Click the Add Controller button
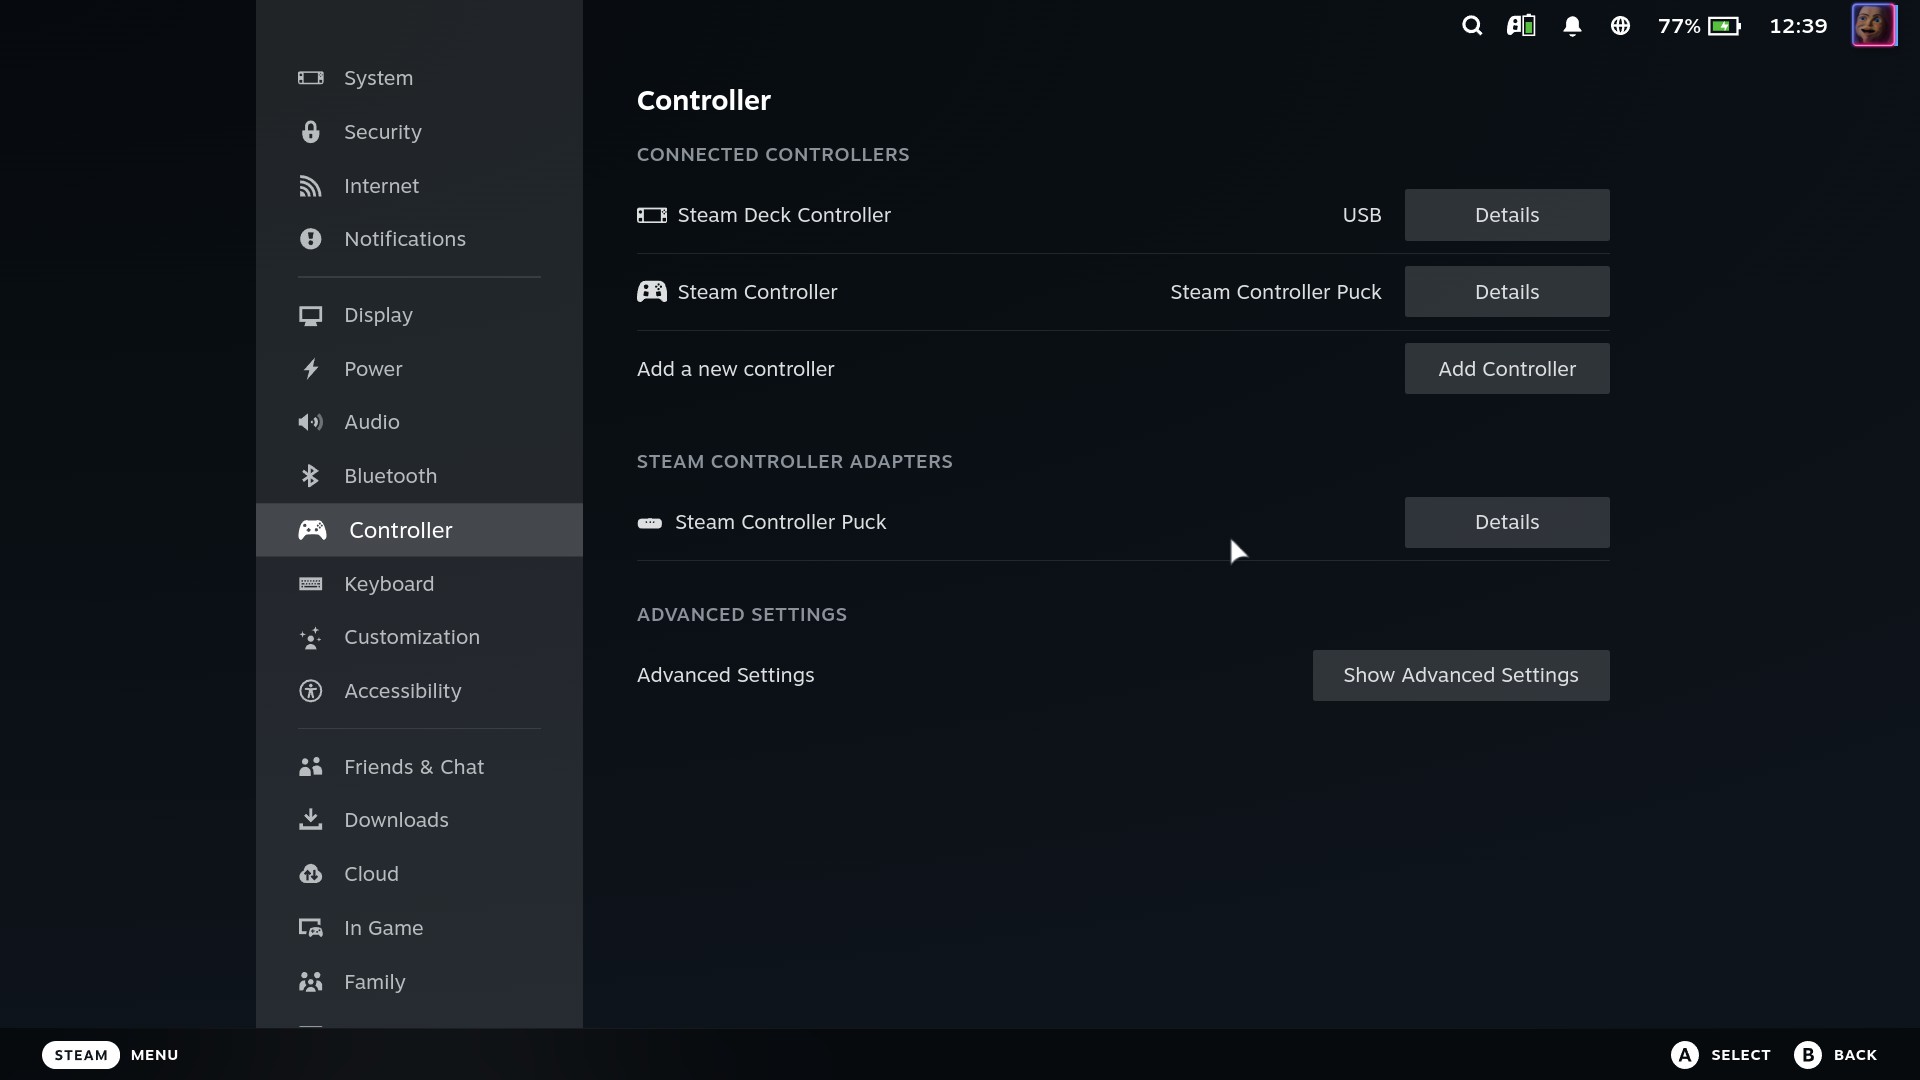This screenshot has width=1920, height=1080. click(x=1507, y=369)
